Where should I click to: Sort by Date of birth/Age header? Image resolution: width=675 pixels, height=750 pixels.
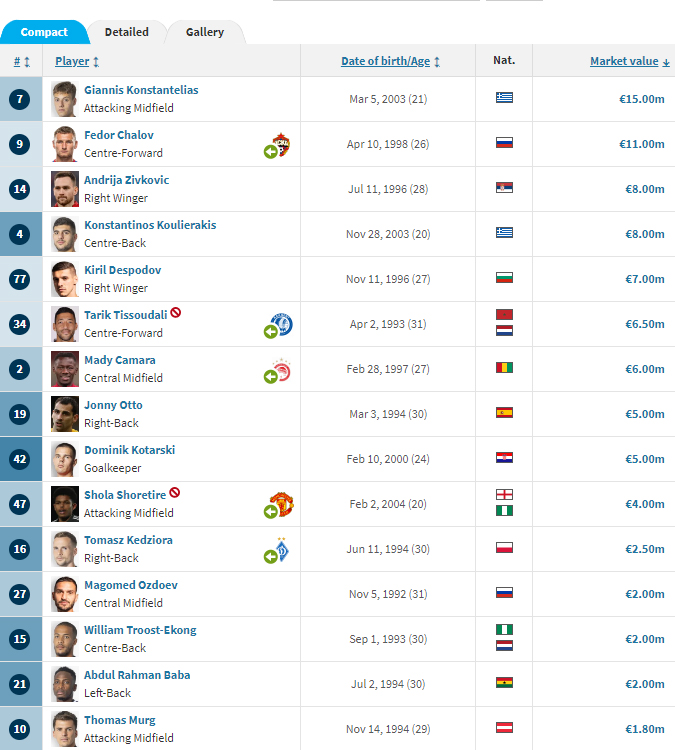point(390,61)
